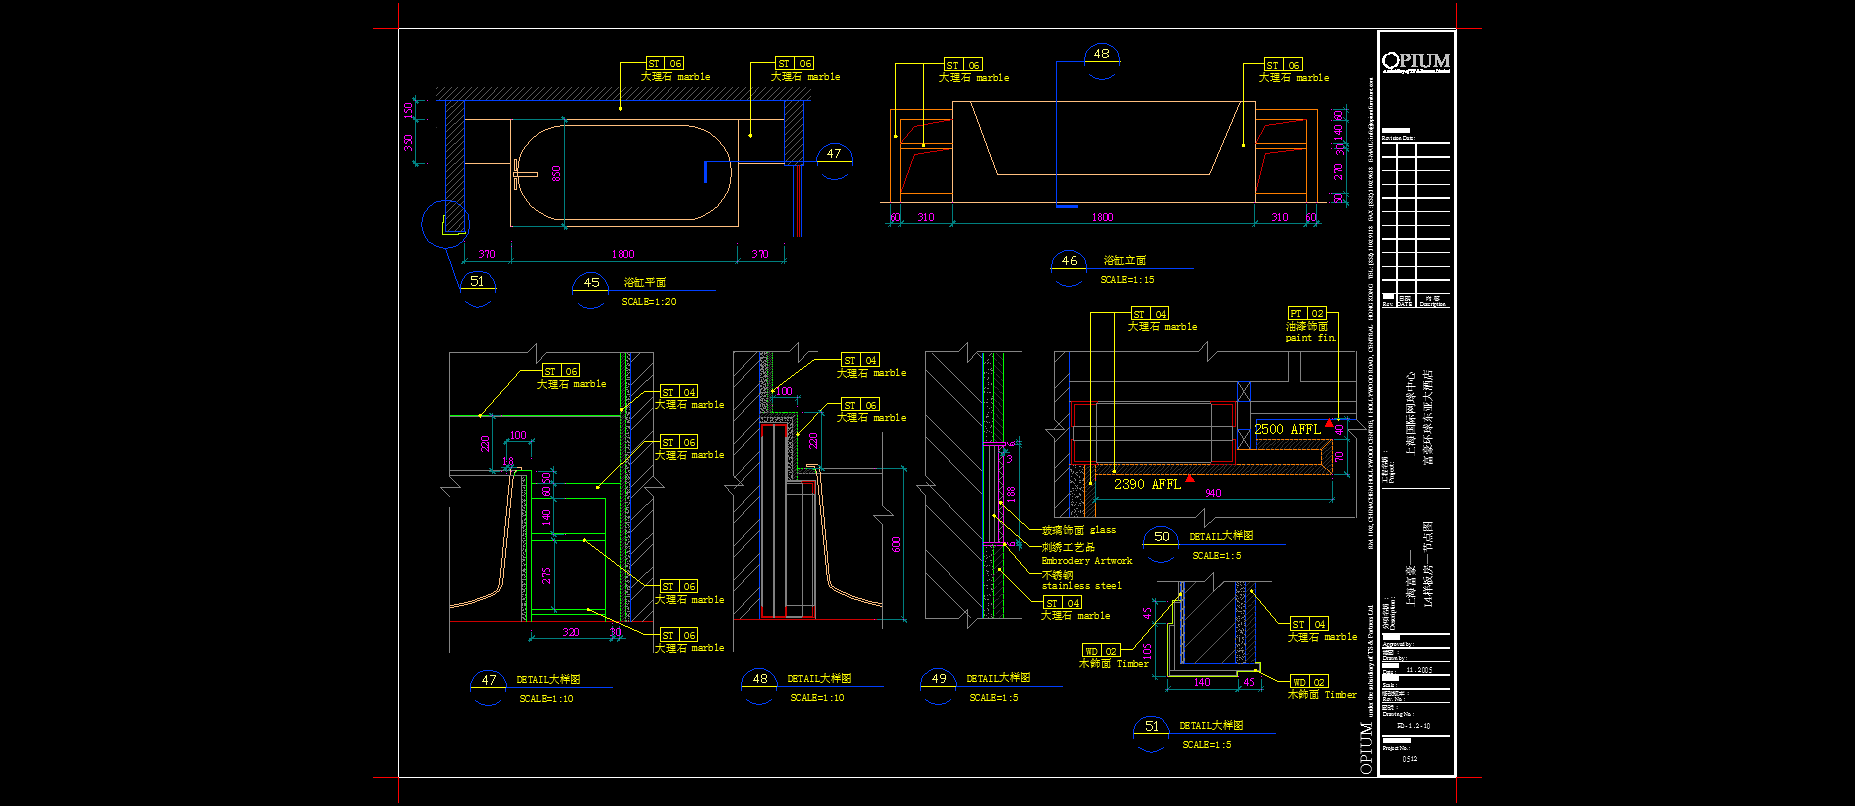The width and height of the screenshot is (1855, 806).
Task: Select the 940 dimension in detail 50
Action: pos(1213,493)
